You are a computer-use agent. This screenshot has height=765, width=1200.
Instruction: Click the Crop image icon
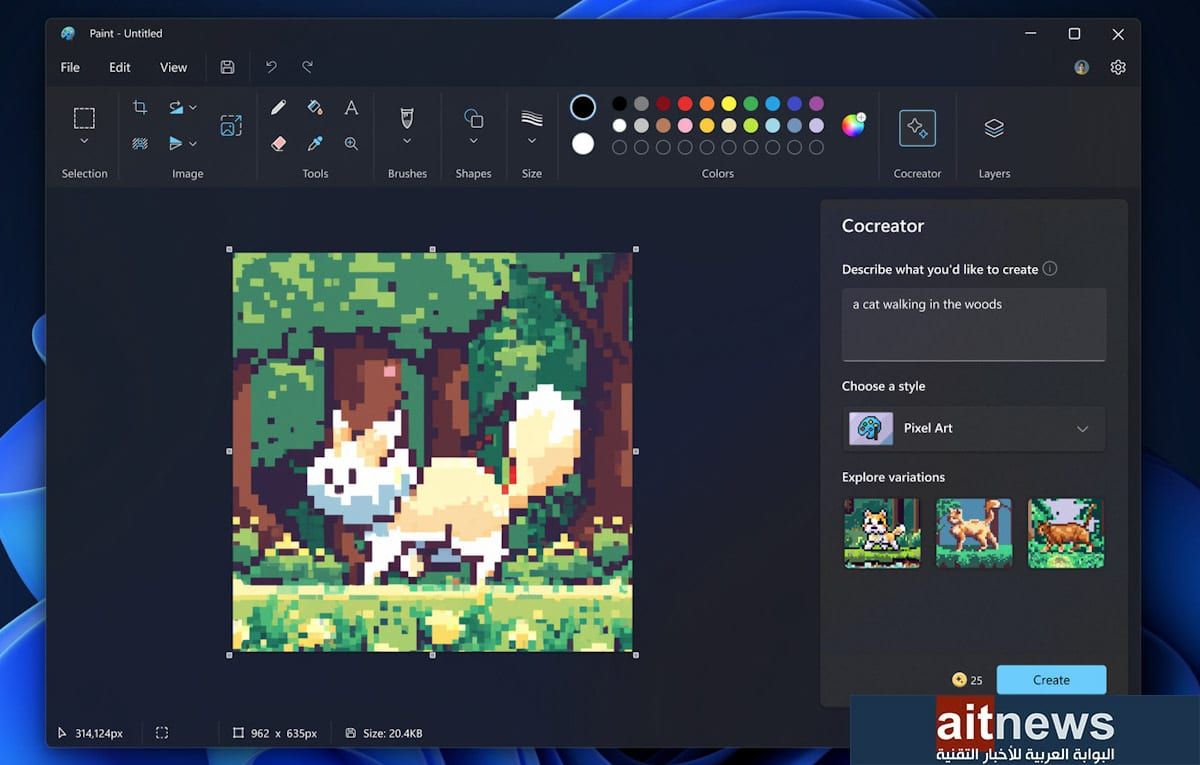[x=140, y=107]
